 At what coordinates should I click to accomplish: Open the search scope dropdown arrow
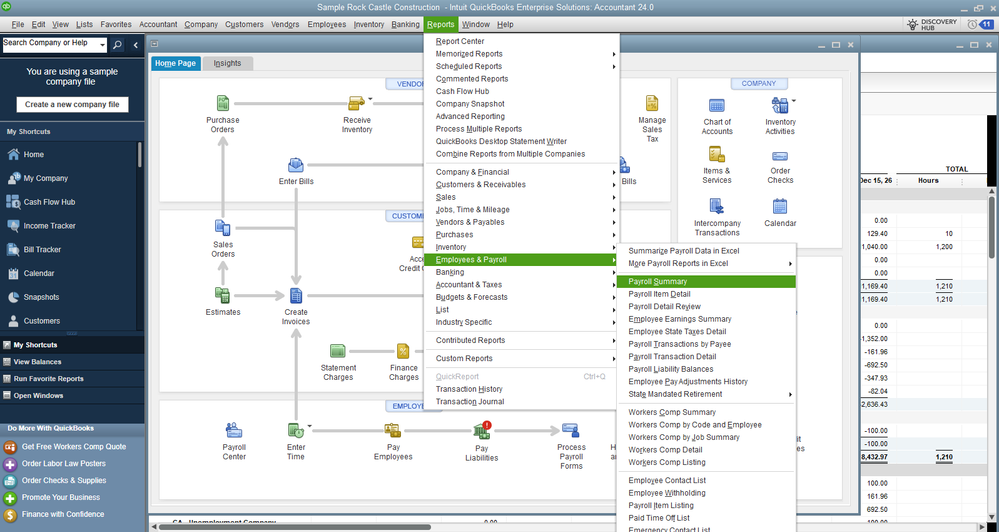point(102,45)
